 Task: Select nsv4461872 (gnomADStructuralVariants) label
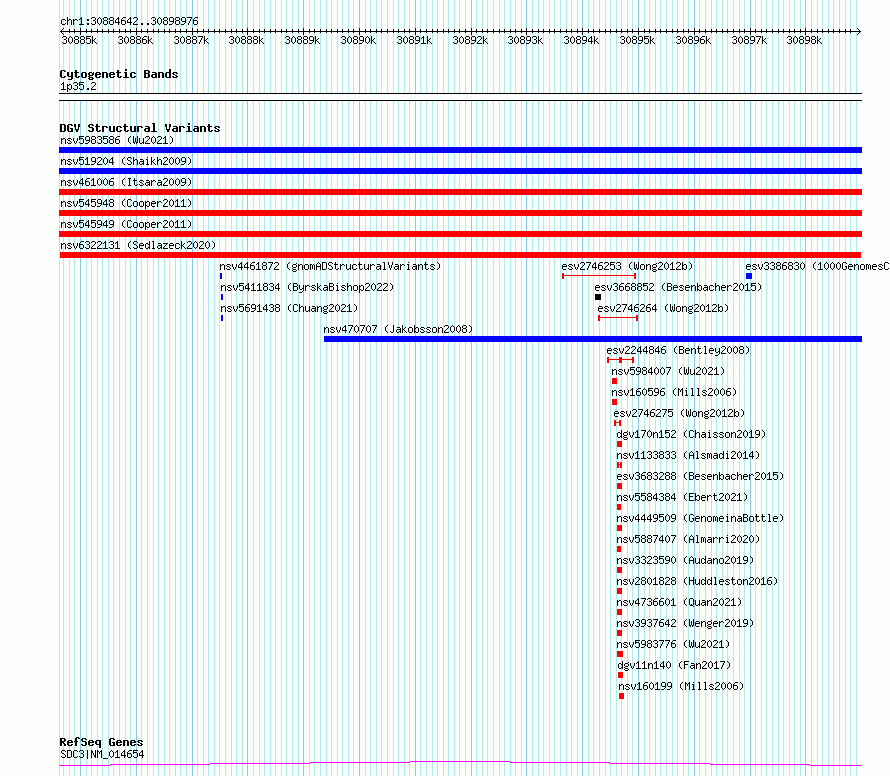pyautogui.click(x=330, y=266)
